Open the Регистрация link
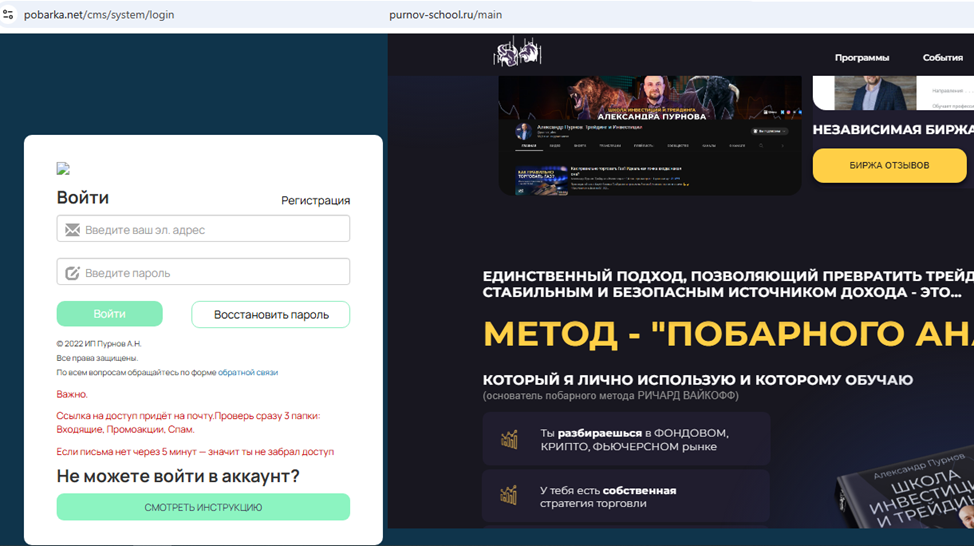The height and width of the screenshot is (546, 974). (316, 200)
